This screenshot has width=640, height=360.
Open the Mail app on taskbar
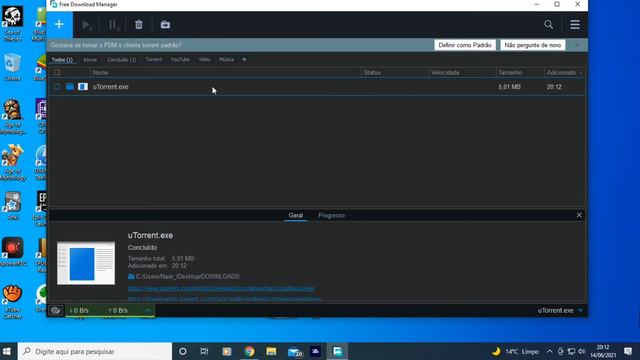click(x=294, y=351)
